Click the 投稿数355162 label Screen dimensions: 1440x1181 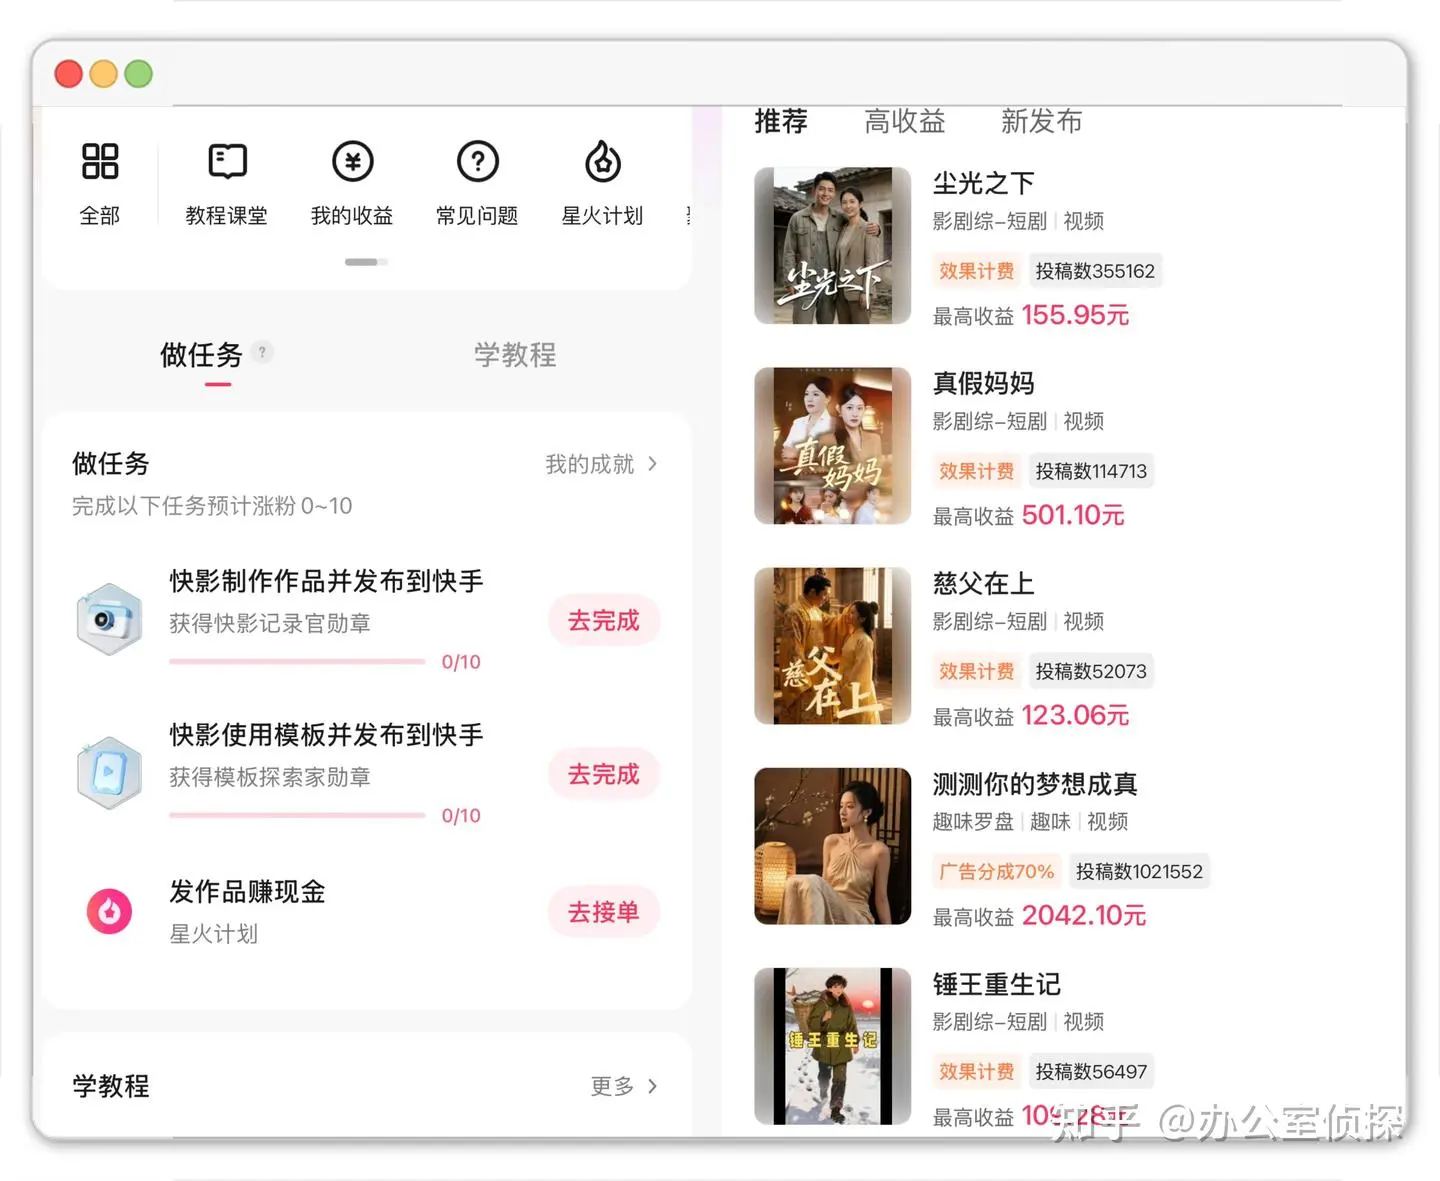1095,271
